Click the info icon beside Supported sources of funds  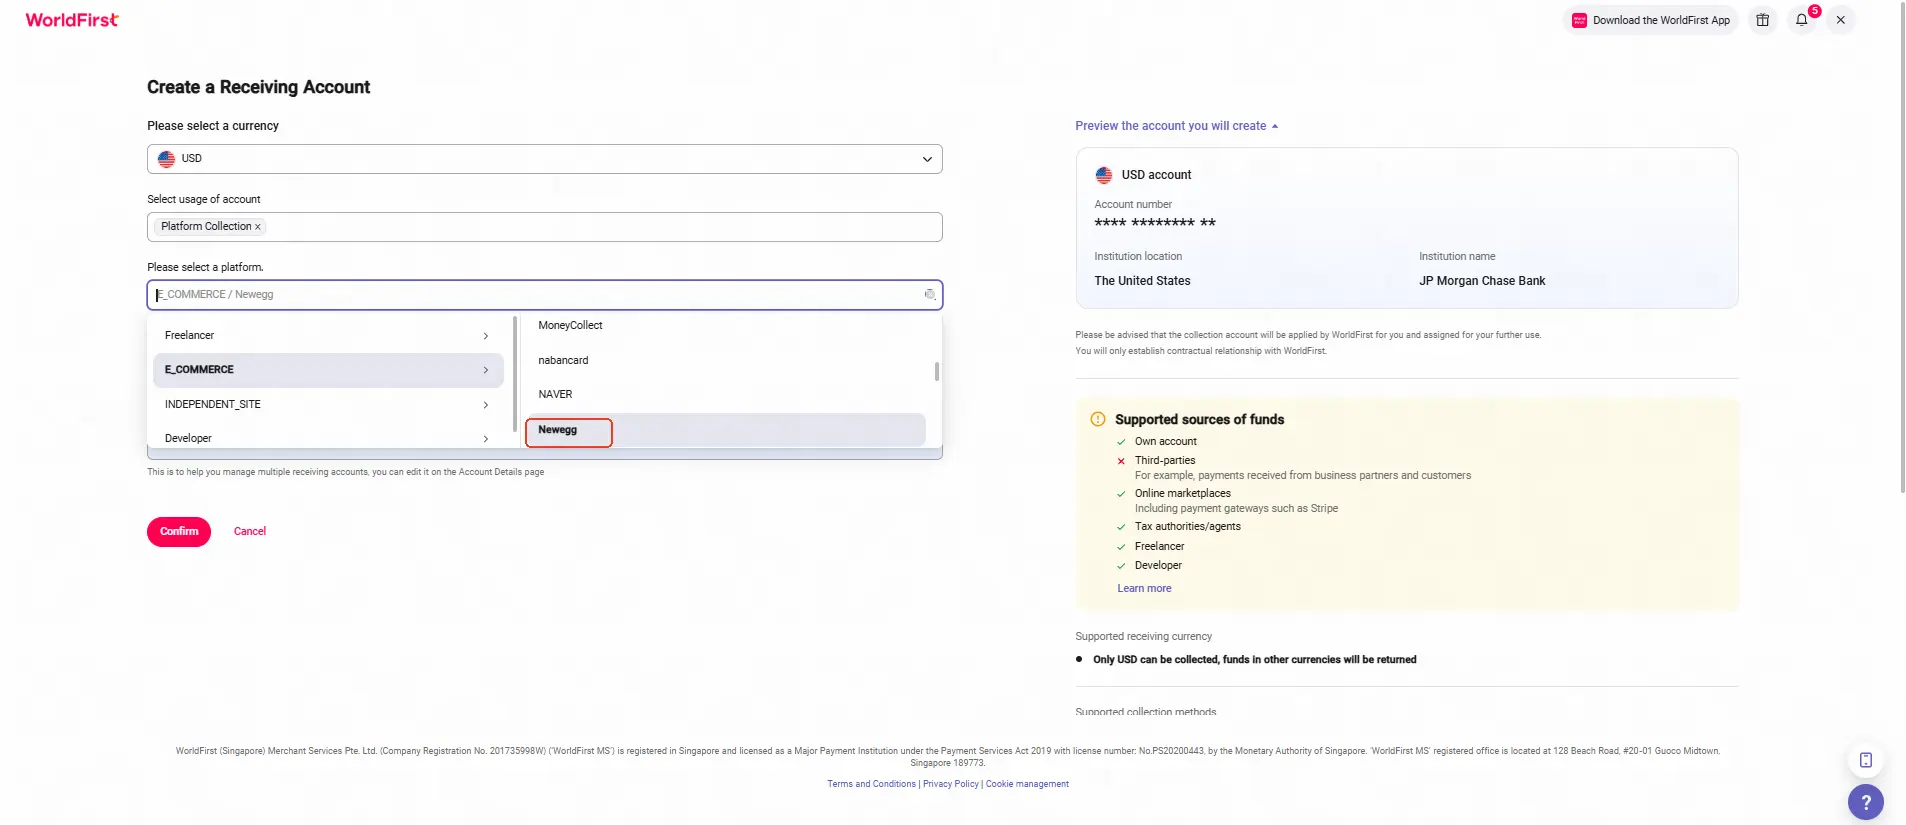click(1098, 420)
